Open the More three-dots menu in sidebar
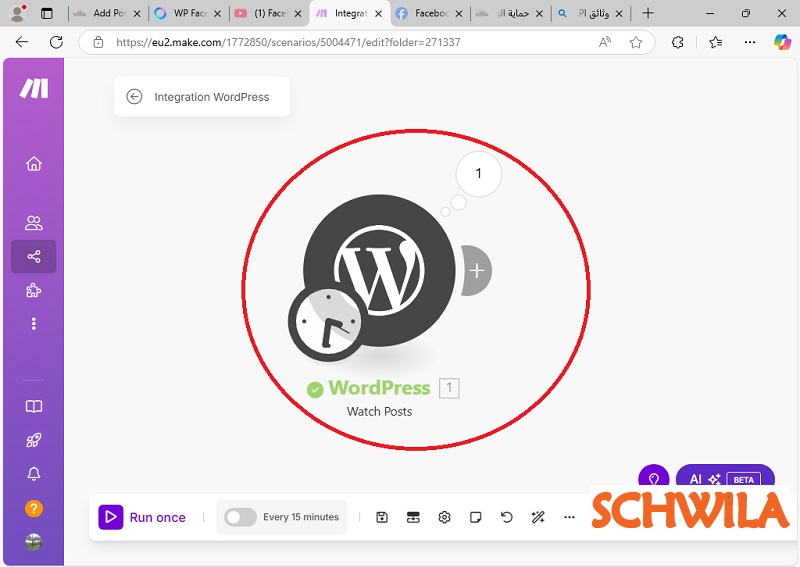Screen dimensions: 800x567 click(34, 324)
